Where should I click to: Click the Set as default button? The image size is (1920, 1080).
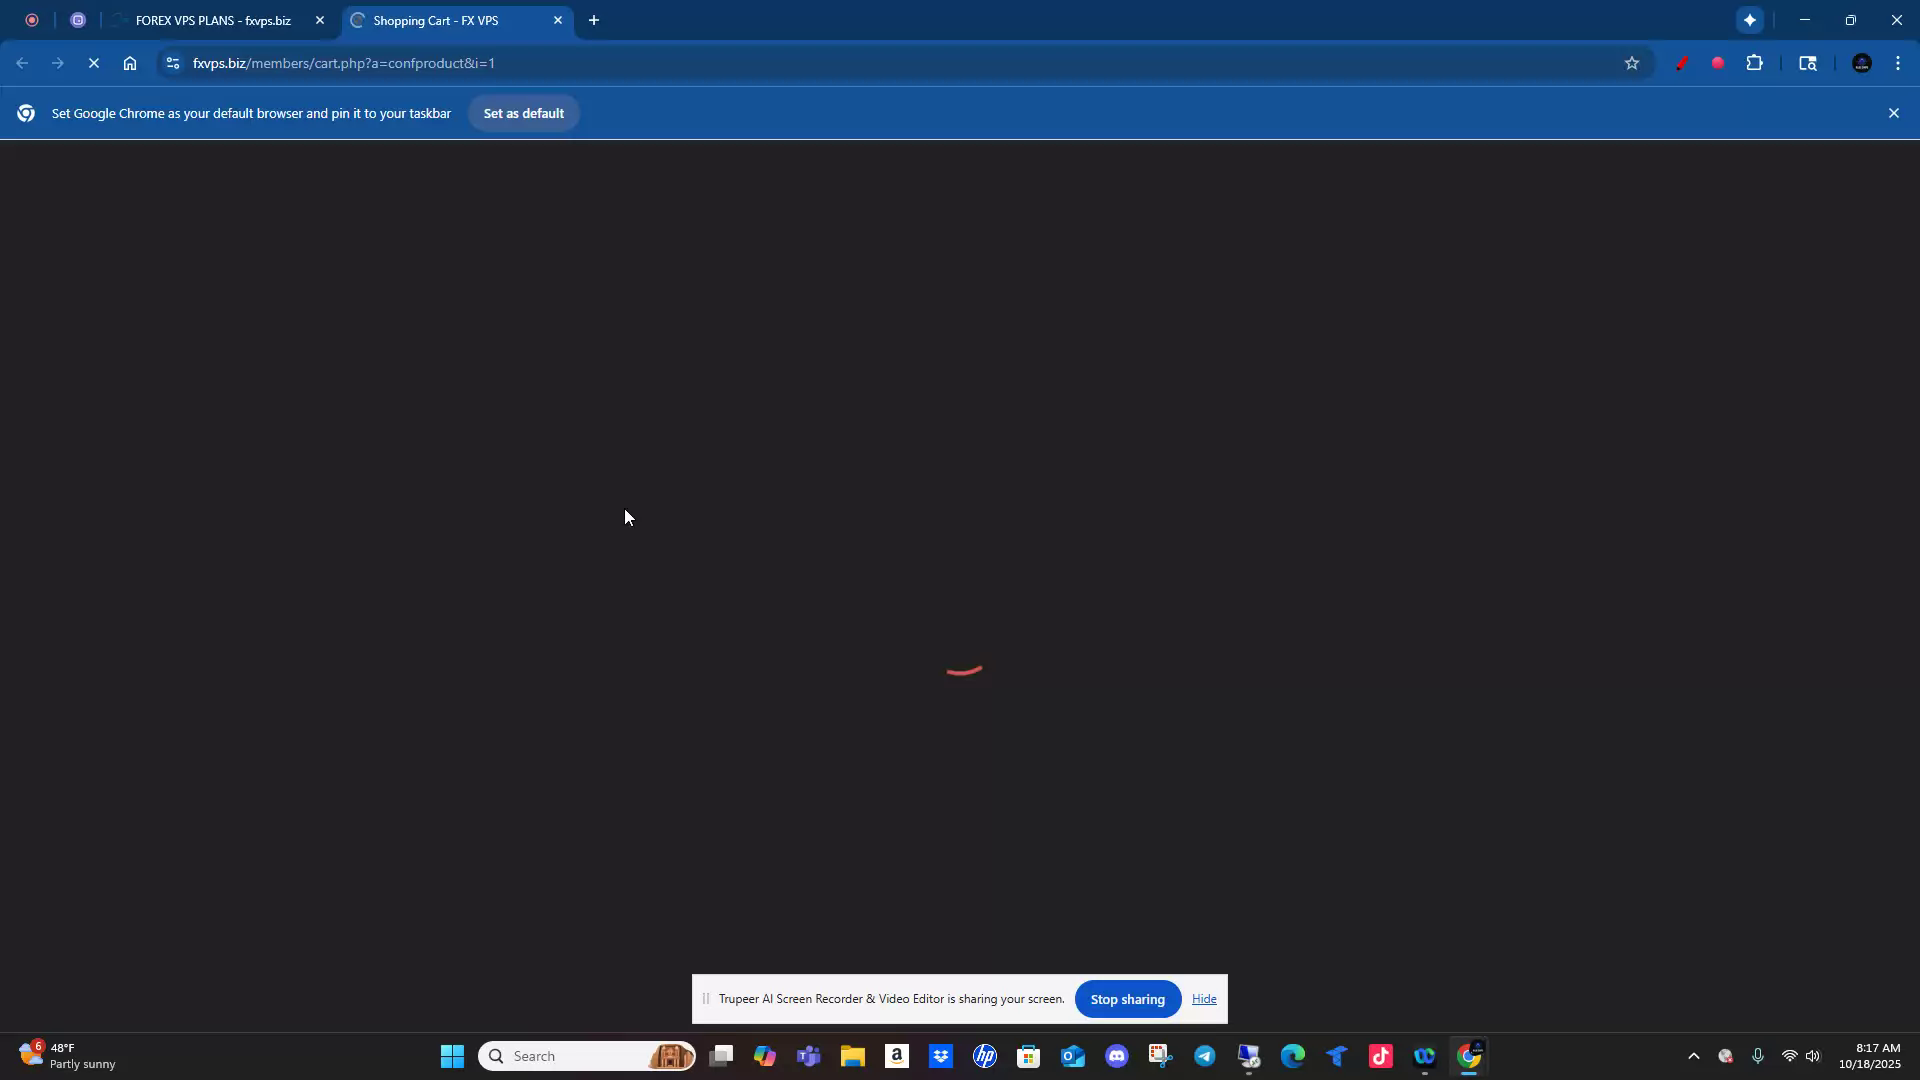pyautogui.click(x=523, y=112)
